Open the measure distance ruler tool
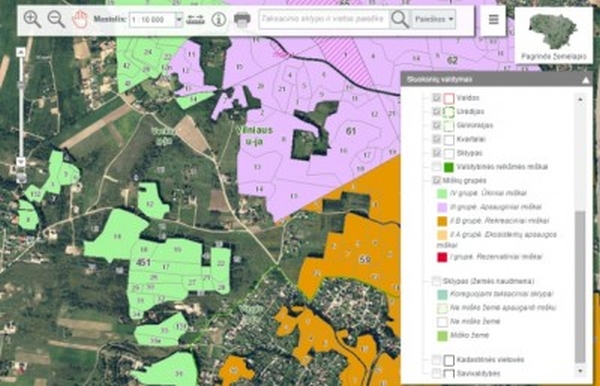This screenshot has width=600, height=386. tap(195, 19)
